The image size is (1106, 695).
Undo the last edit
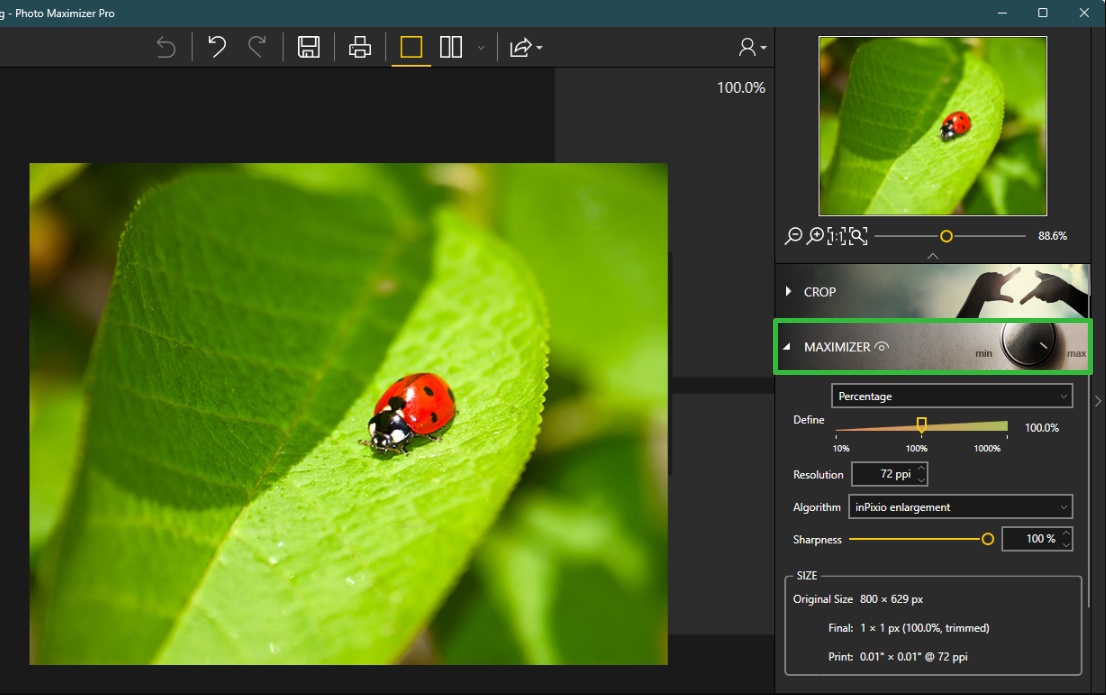(217, 47)
